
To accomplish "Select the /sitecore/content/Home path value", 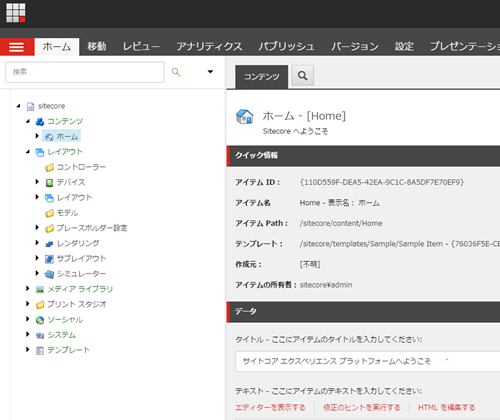I will coord(341,224).
